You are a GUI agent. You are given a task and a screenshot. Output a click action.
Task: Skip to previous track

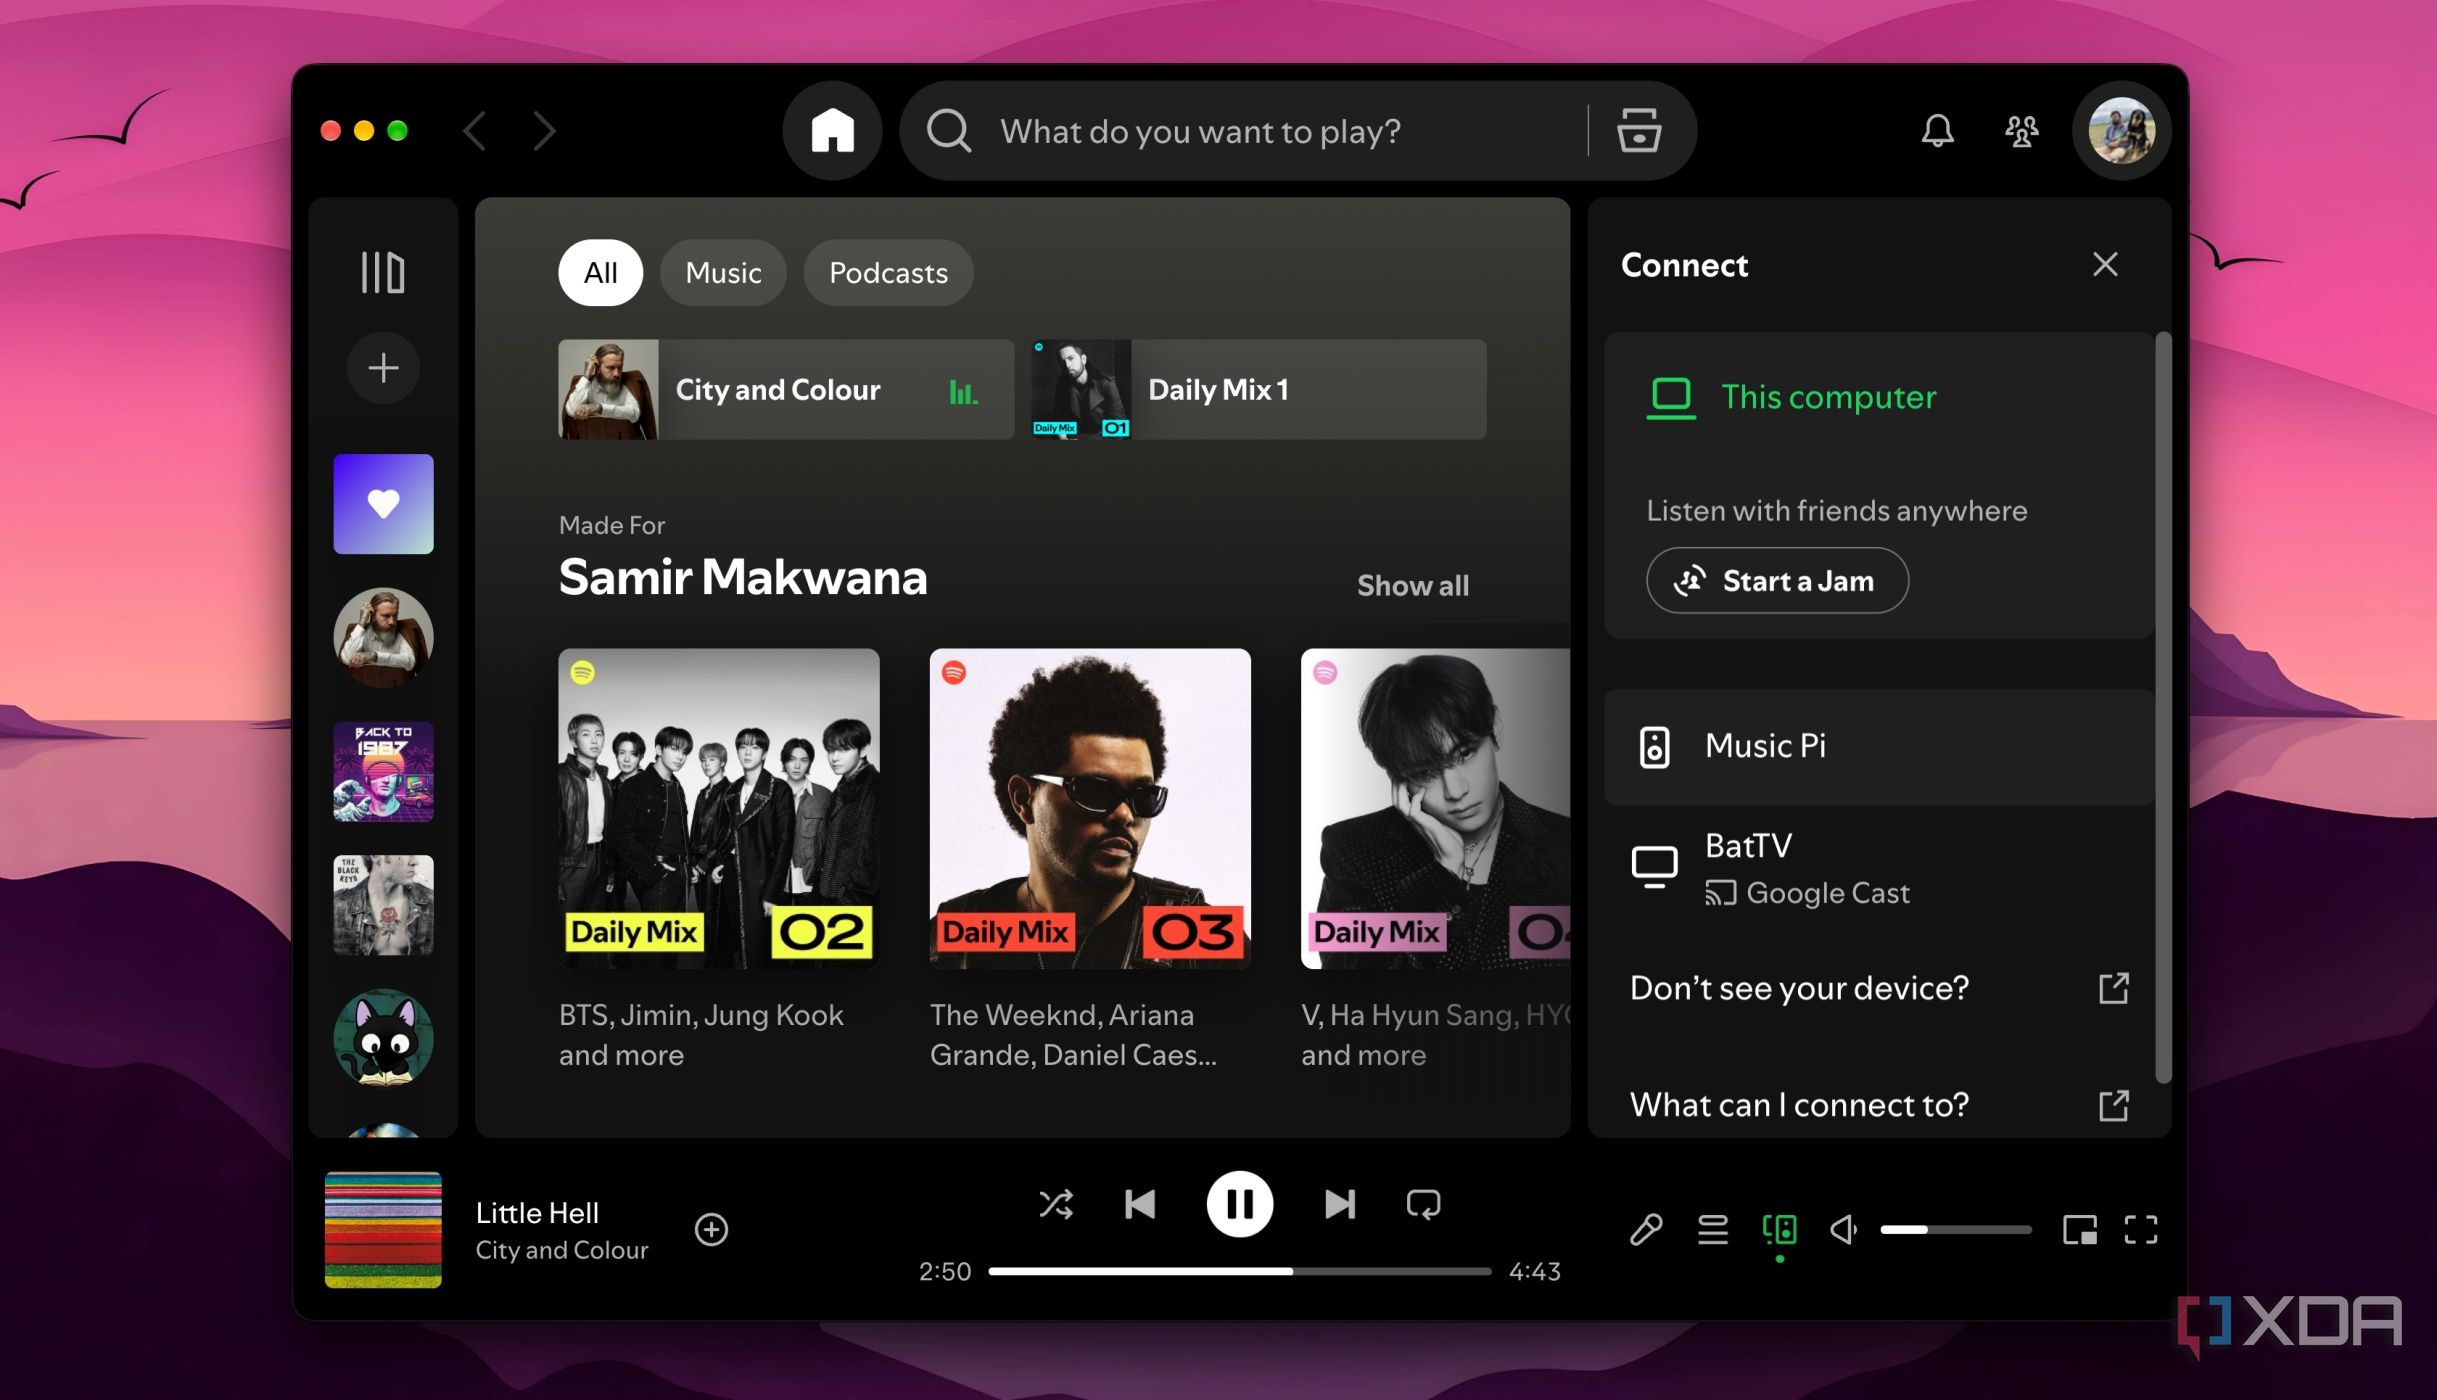tap(1140, 1204)
